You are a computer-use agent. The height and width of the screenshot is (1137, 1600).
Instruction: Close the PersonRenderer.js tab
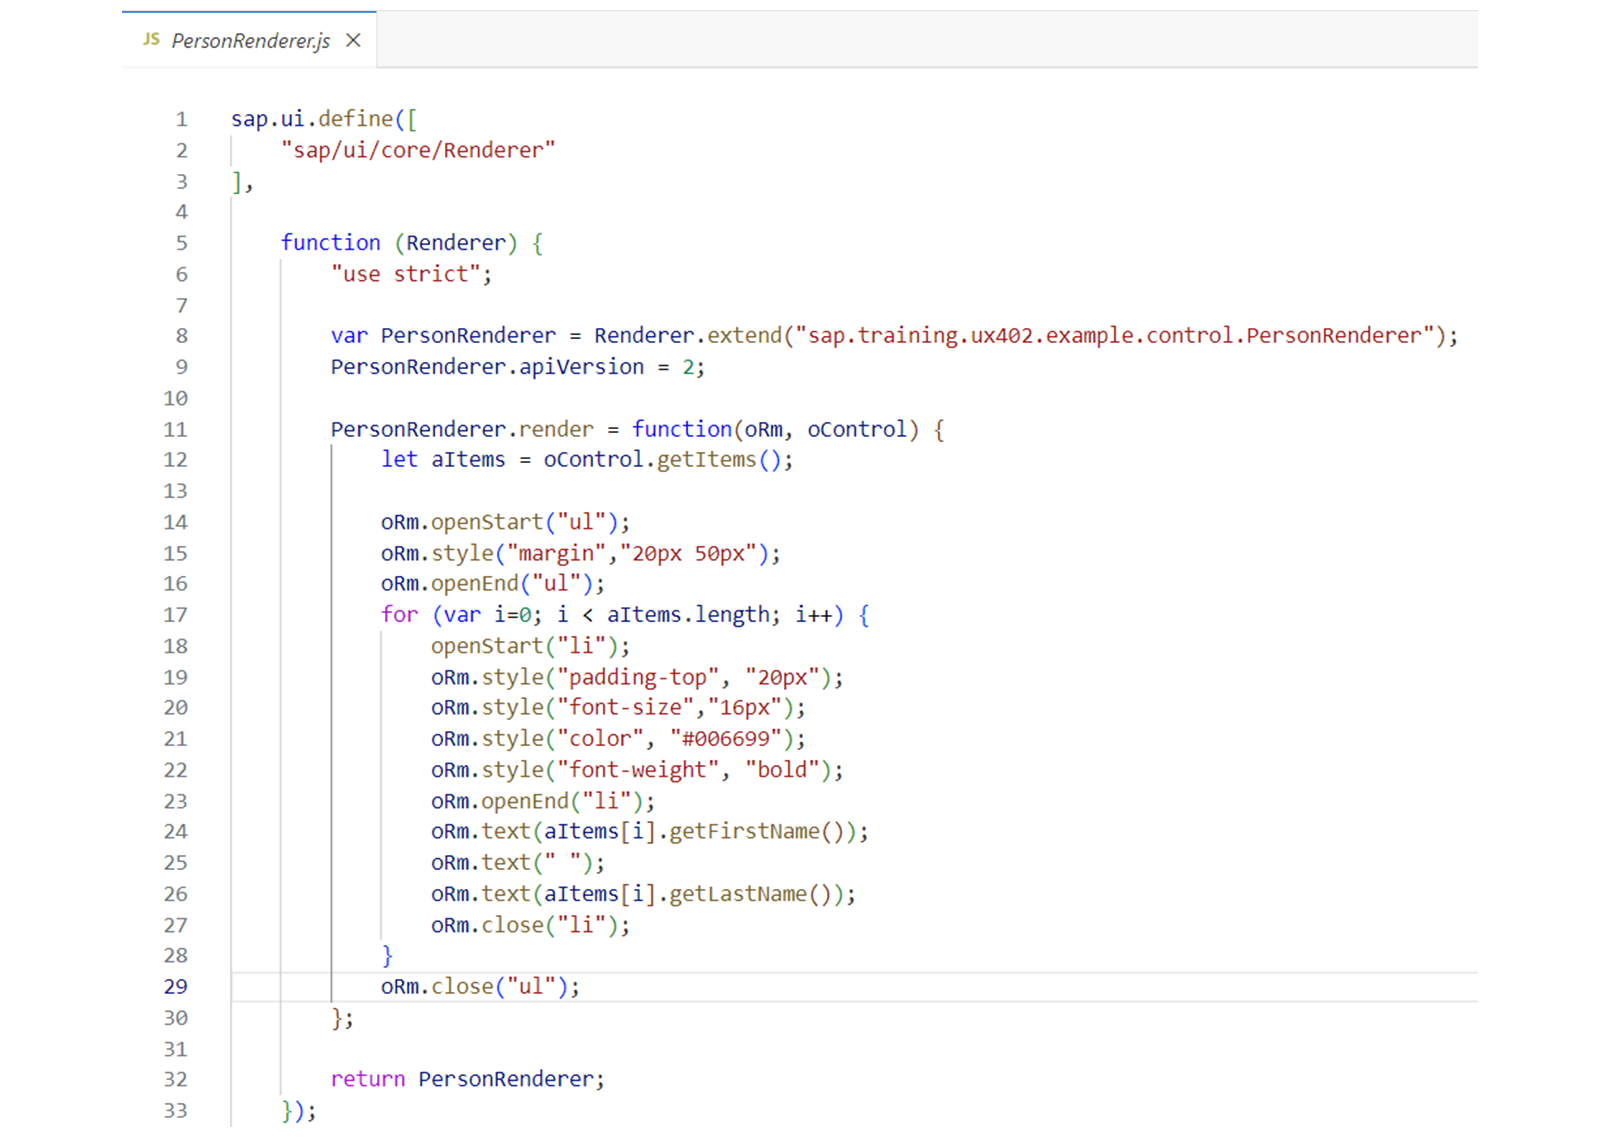[353, 40]
